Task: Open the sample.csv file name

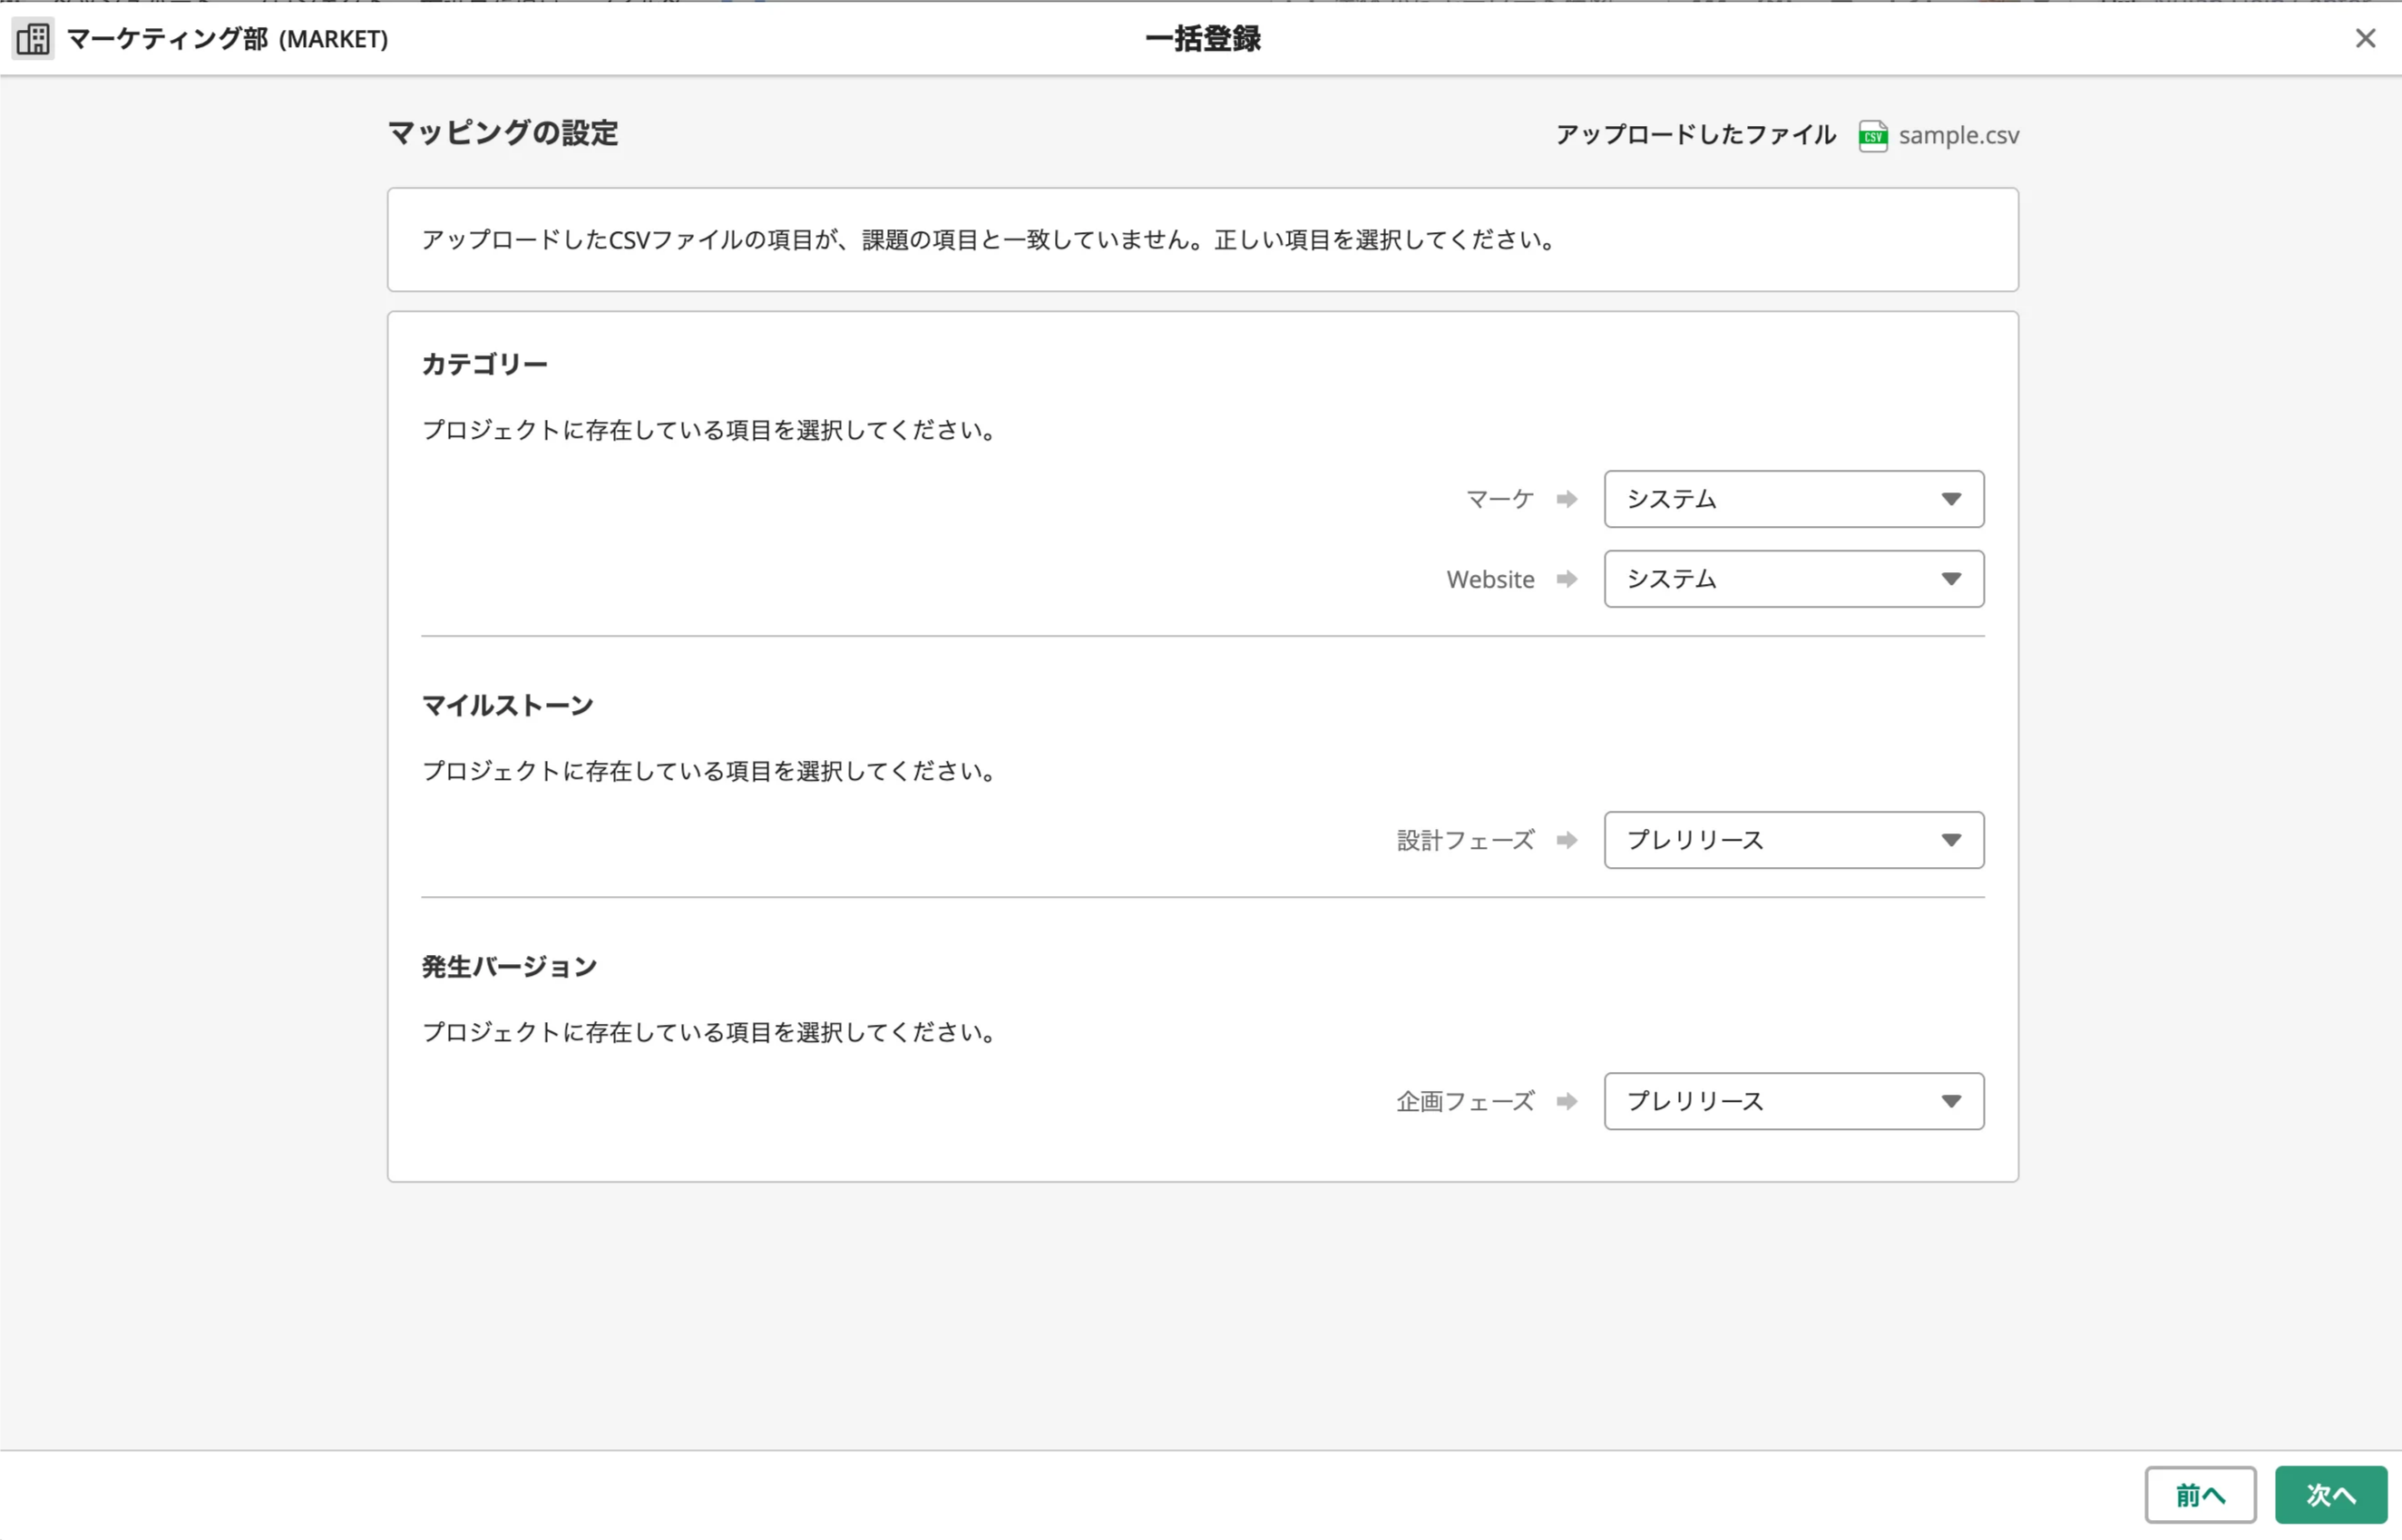Action: (x=1958, y=135)
